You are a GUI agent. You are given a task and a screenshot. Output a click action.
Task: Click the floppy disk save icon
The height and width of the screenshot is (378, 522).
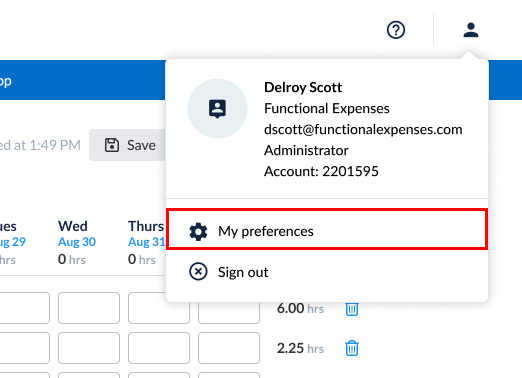coord(112,145)
